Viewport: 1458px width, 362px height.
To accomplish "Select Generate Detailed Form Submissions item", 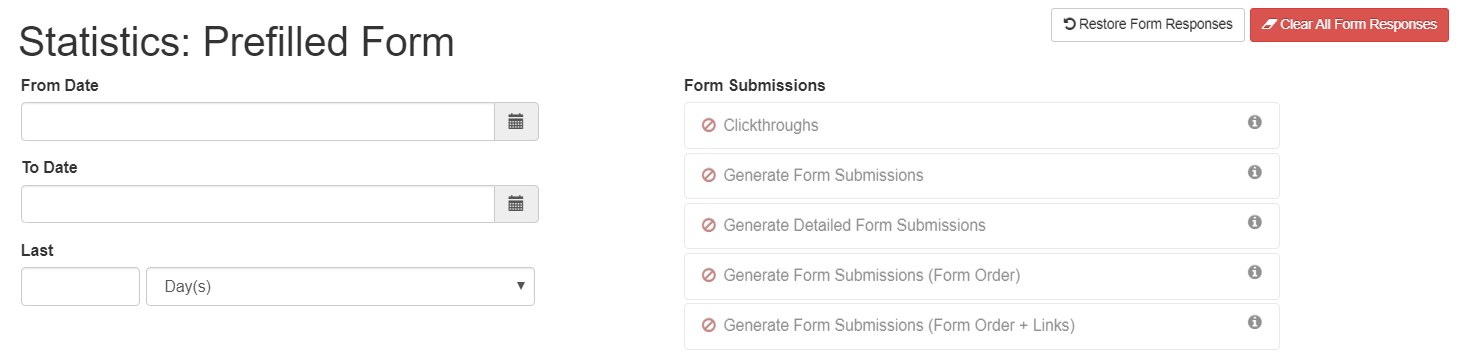I will [982, 225].
